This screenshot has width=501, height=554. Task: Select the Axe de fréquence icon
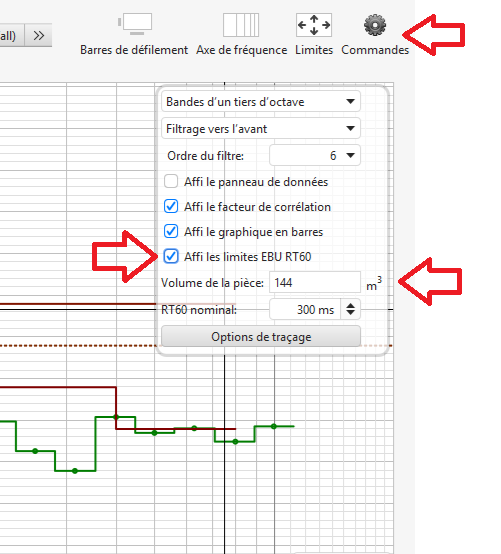[x=241, y=25]
